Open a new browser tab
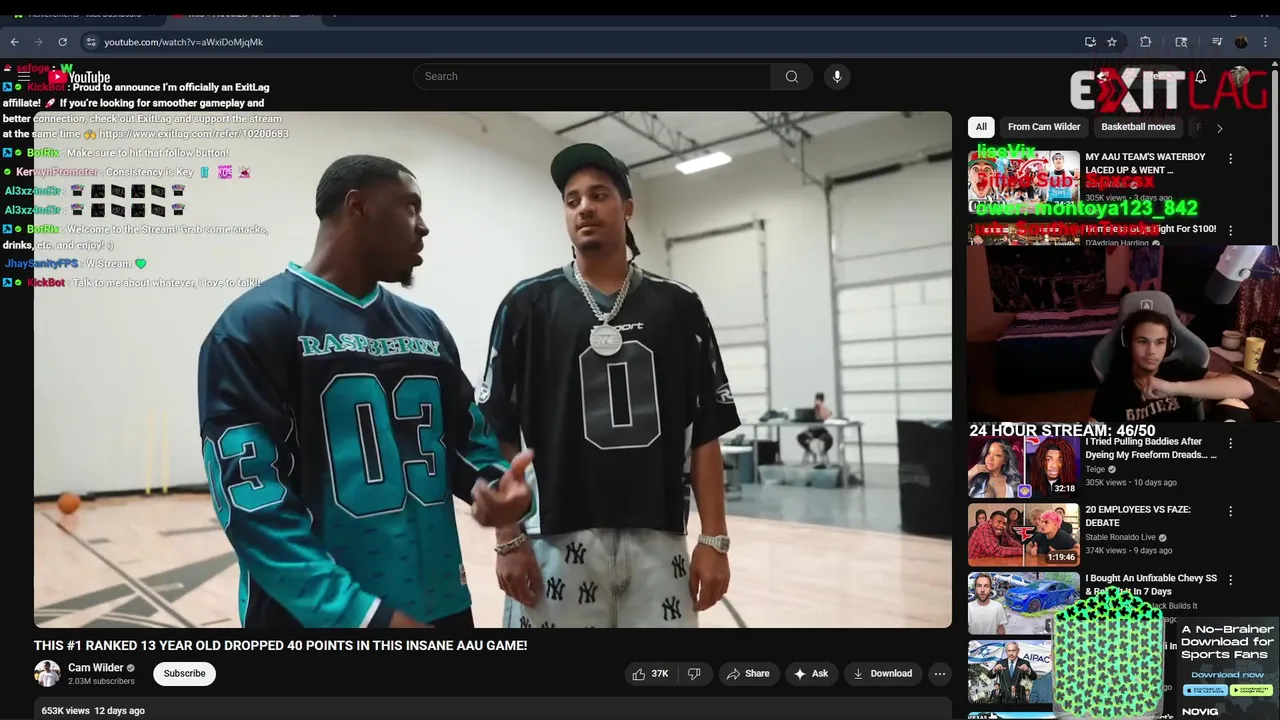 334,14
